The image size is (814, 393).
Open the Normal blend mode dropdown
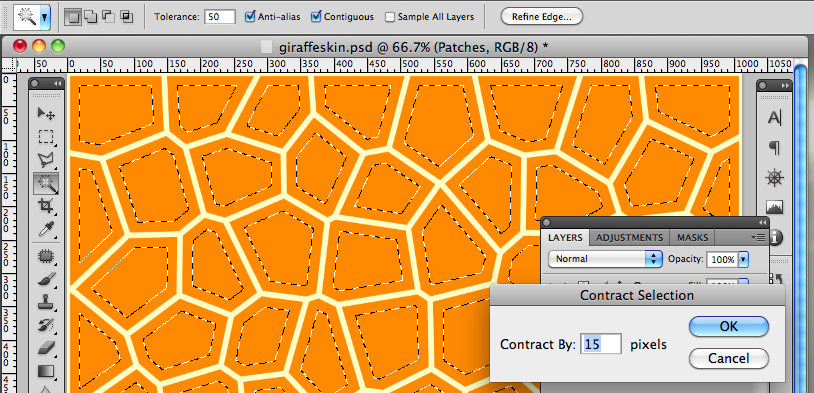[605, 259]
